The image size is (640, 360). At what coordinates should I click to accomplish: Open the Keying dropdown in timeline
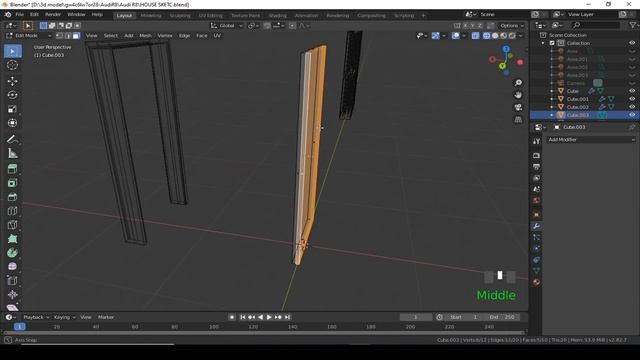click(x=64, y=317)
